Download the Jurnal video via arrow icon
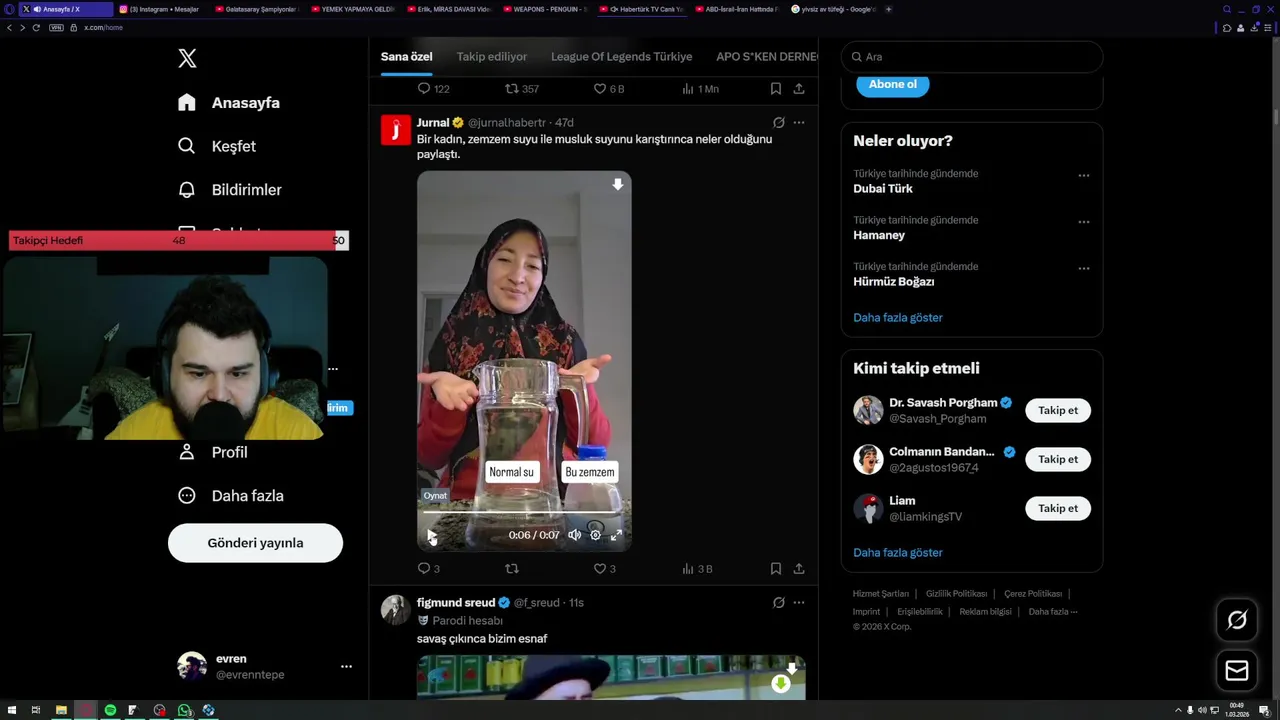This screenshot has width=1280, height=720. [x=617, y=185]
